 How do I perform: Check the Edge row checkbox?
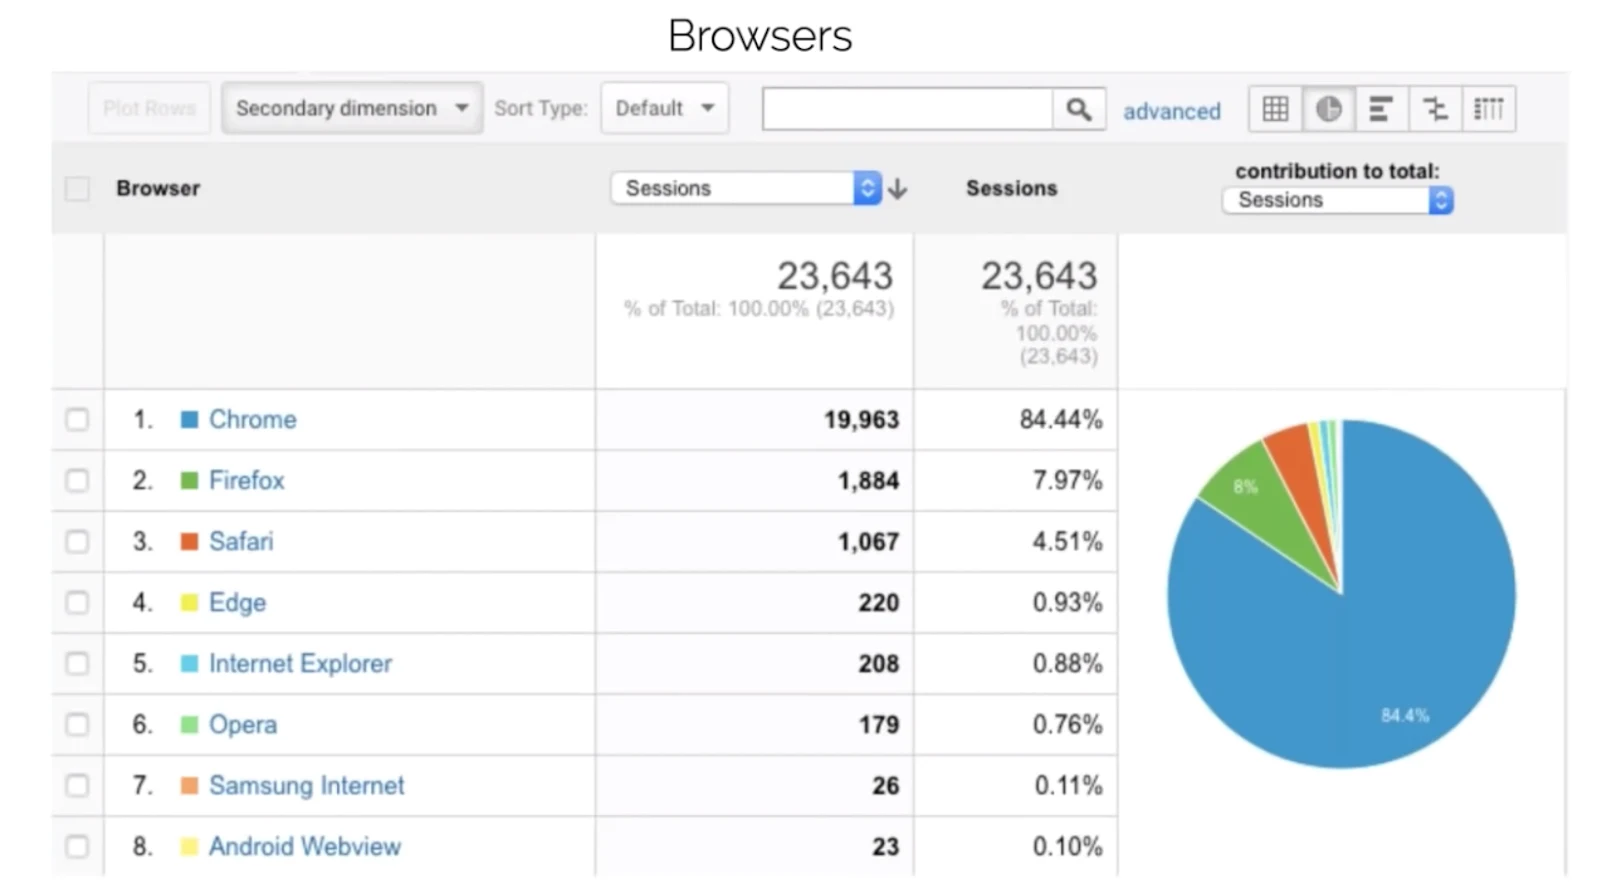click(77, 602)
